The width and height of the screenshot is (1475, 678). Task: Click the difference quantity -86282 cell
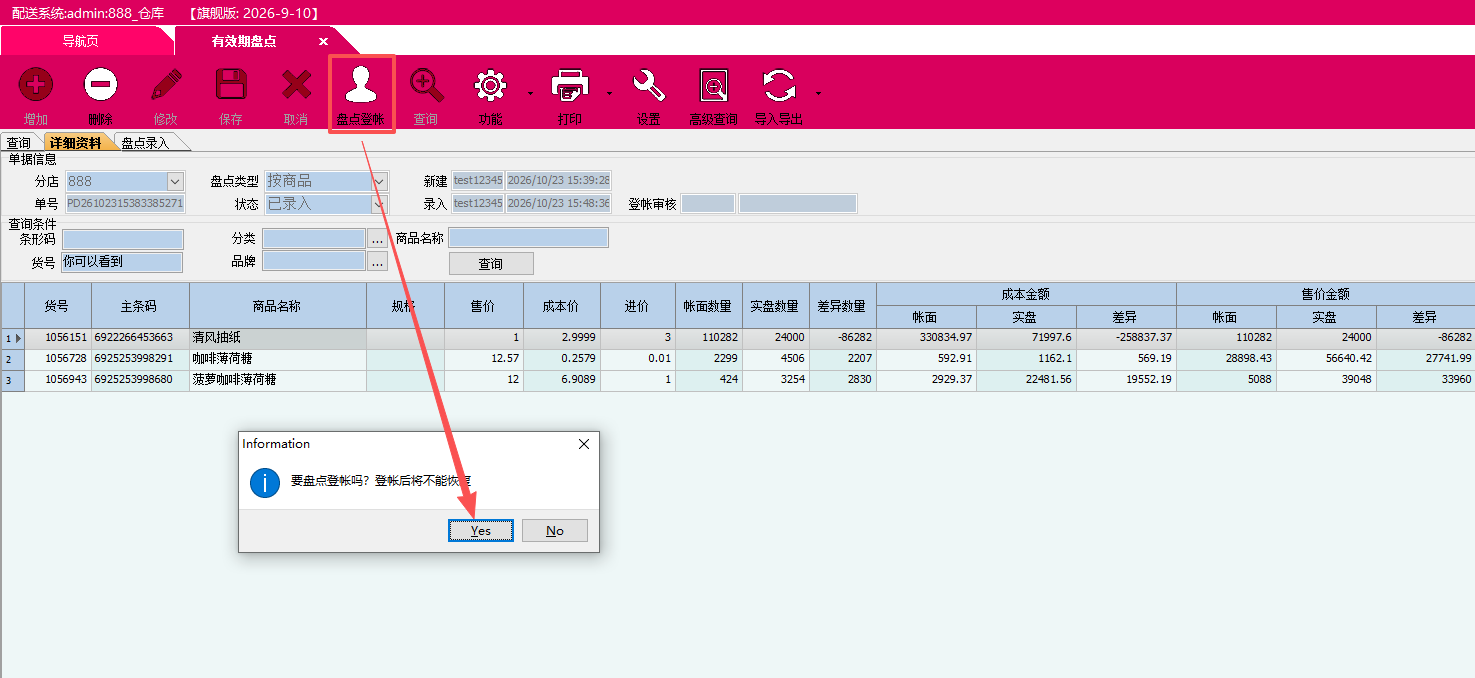(843, 338)
